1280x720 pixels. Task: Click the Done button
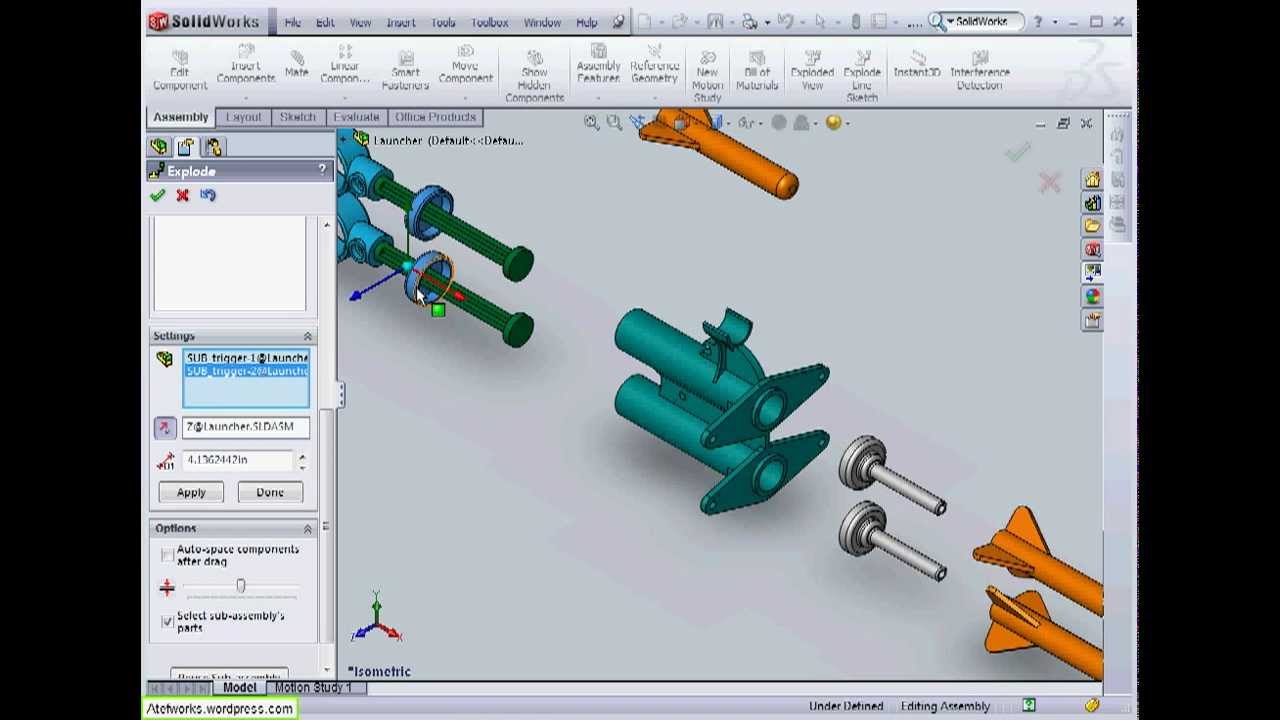270,493
